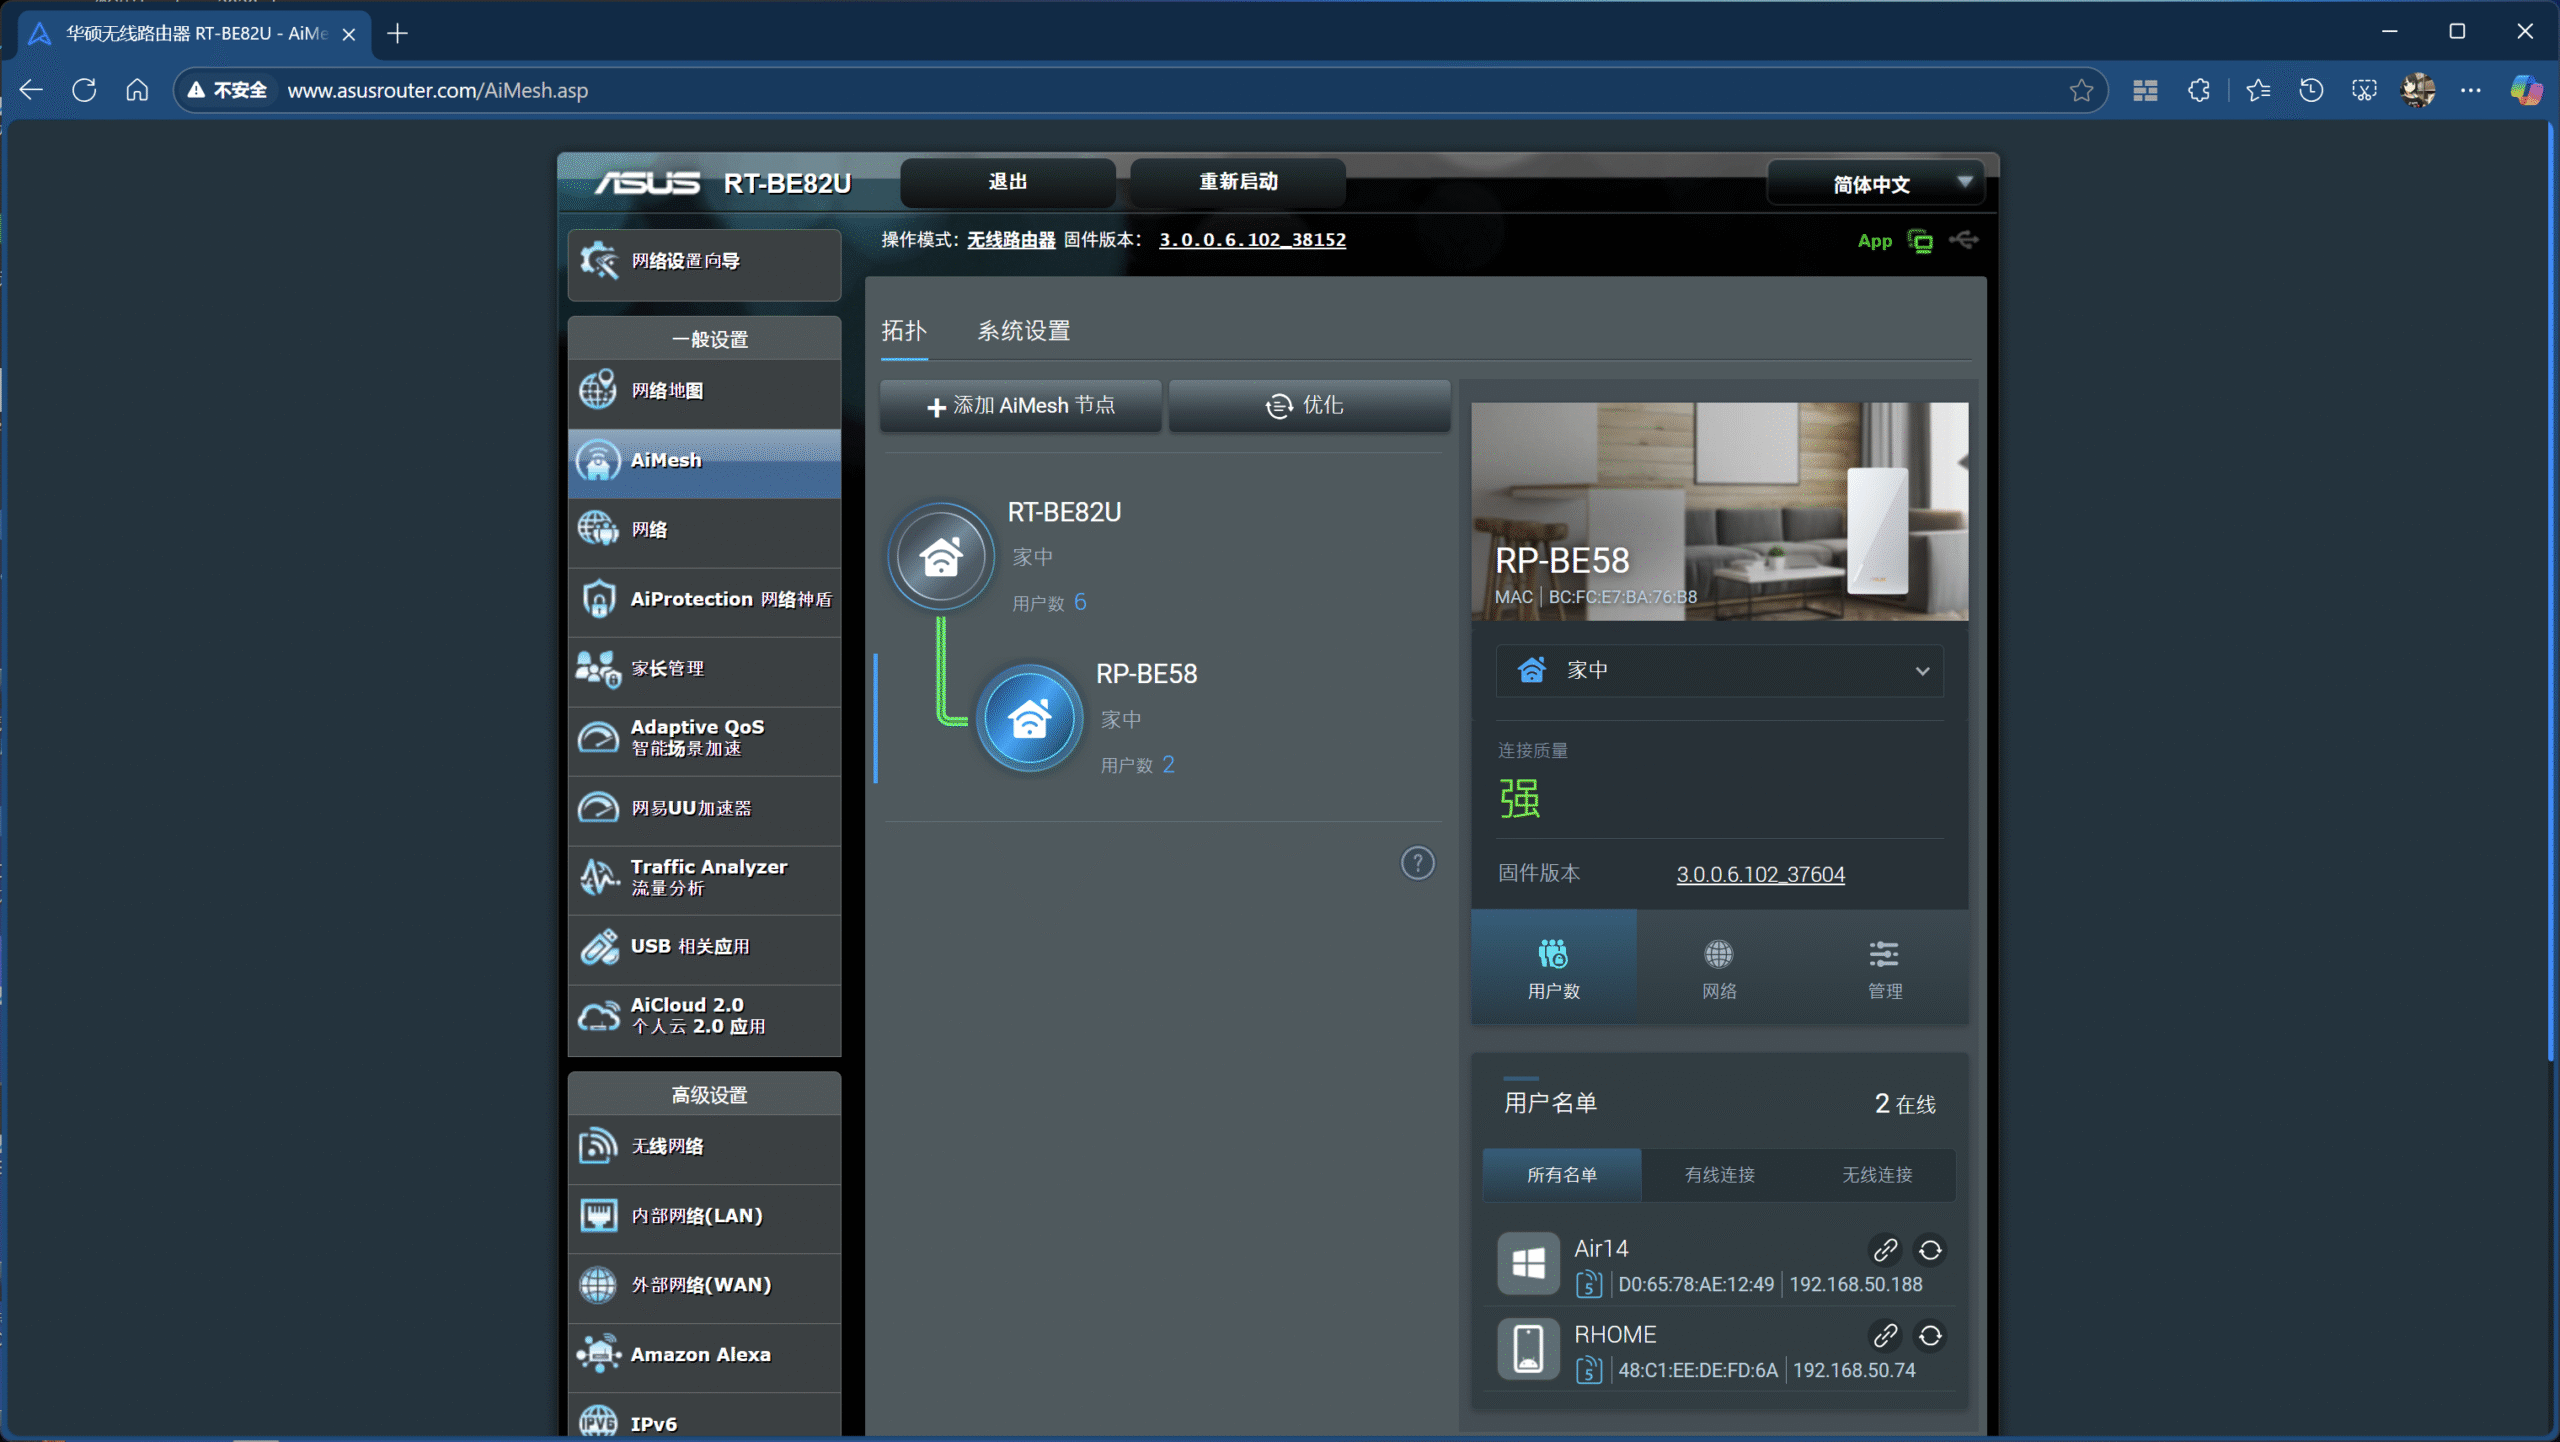Click the page vertical scrollbar

coord(2552,590)
